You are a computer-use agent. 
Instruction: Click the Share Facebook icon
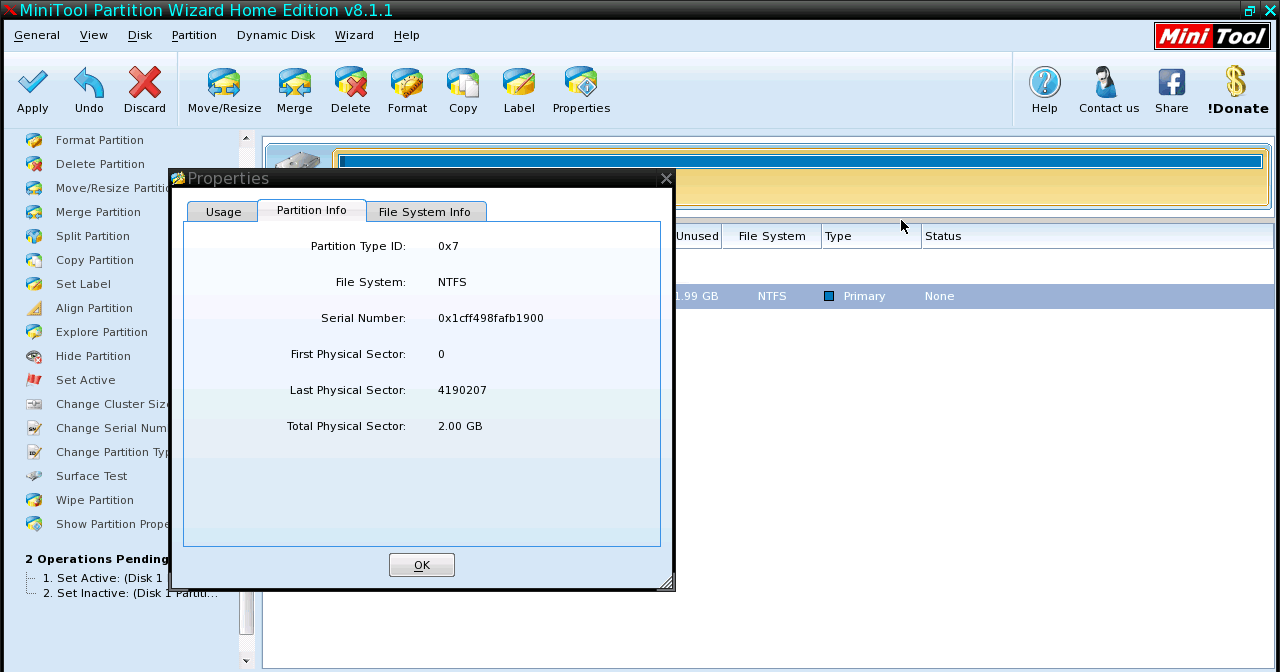pos(1171,83)
